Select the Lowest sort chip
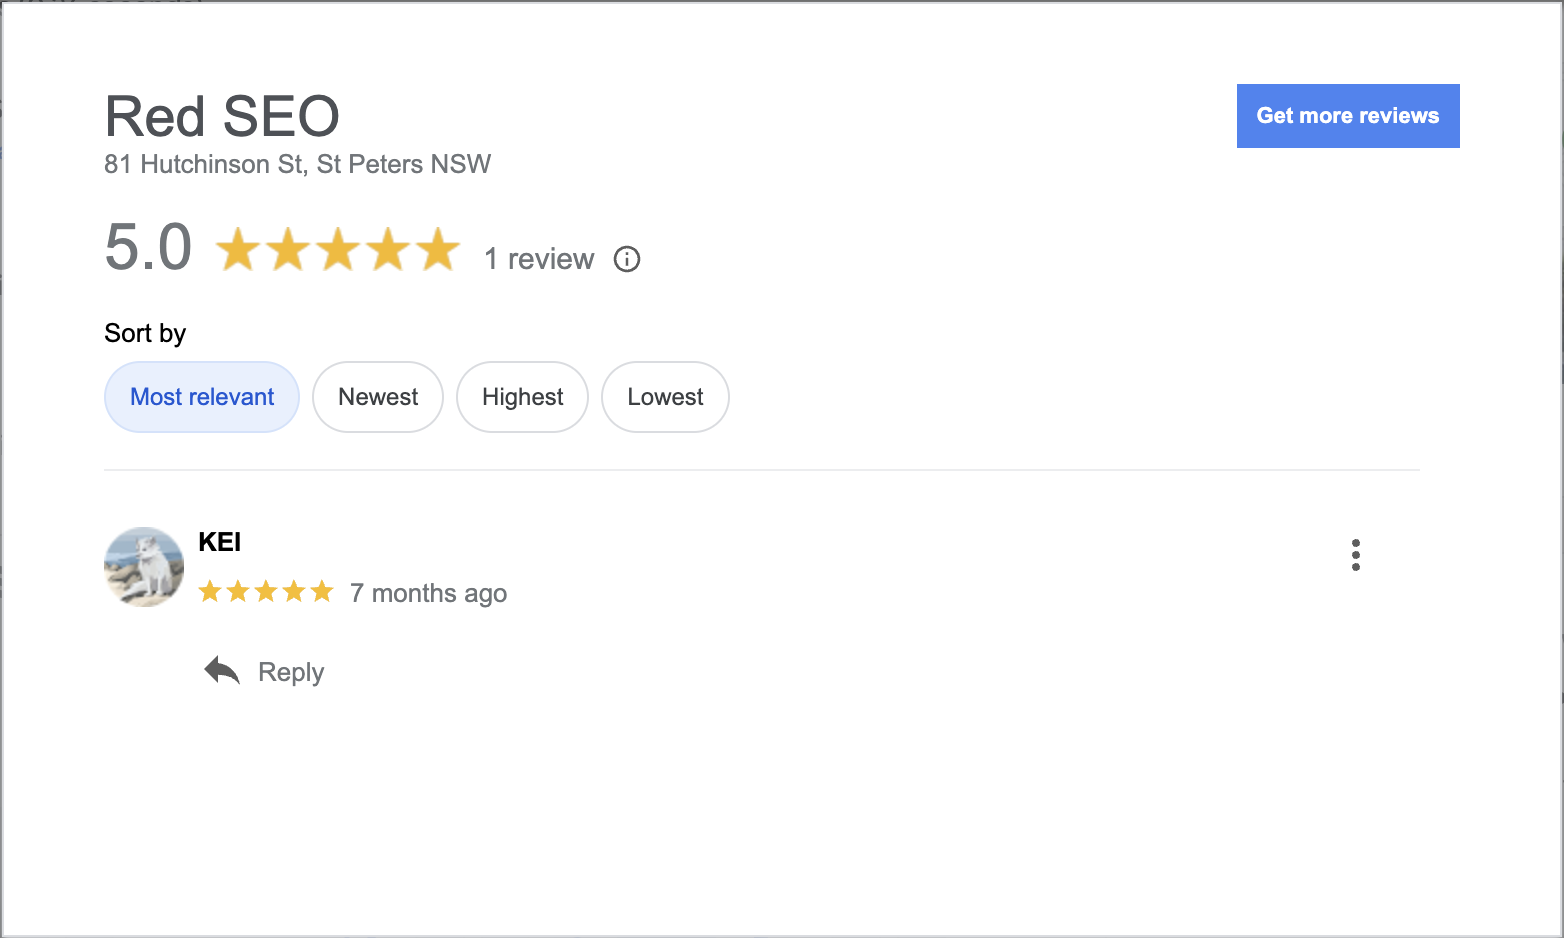Viewport: 1564px width, 938px height. pyautogui.click(x=665, y=397)
